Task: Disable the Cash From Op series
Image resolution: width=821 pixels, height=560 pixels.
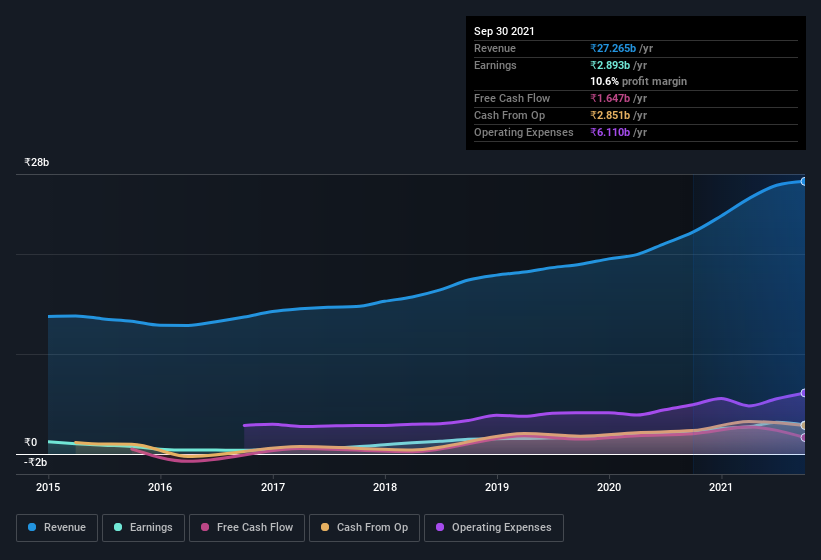Action: pyautogui.click(x=364, y=527)
